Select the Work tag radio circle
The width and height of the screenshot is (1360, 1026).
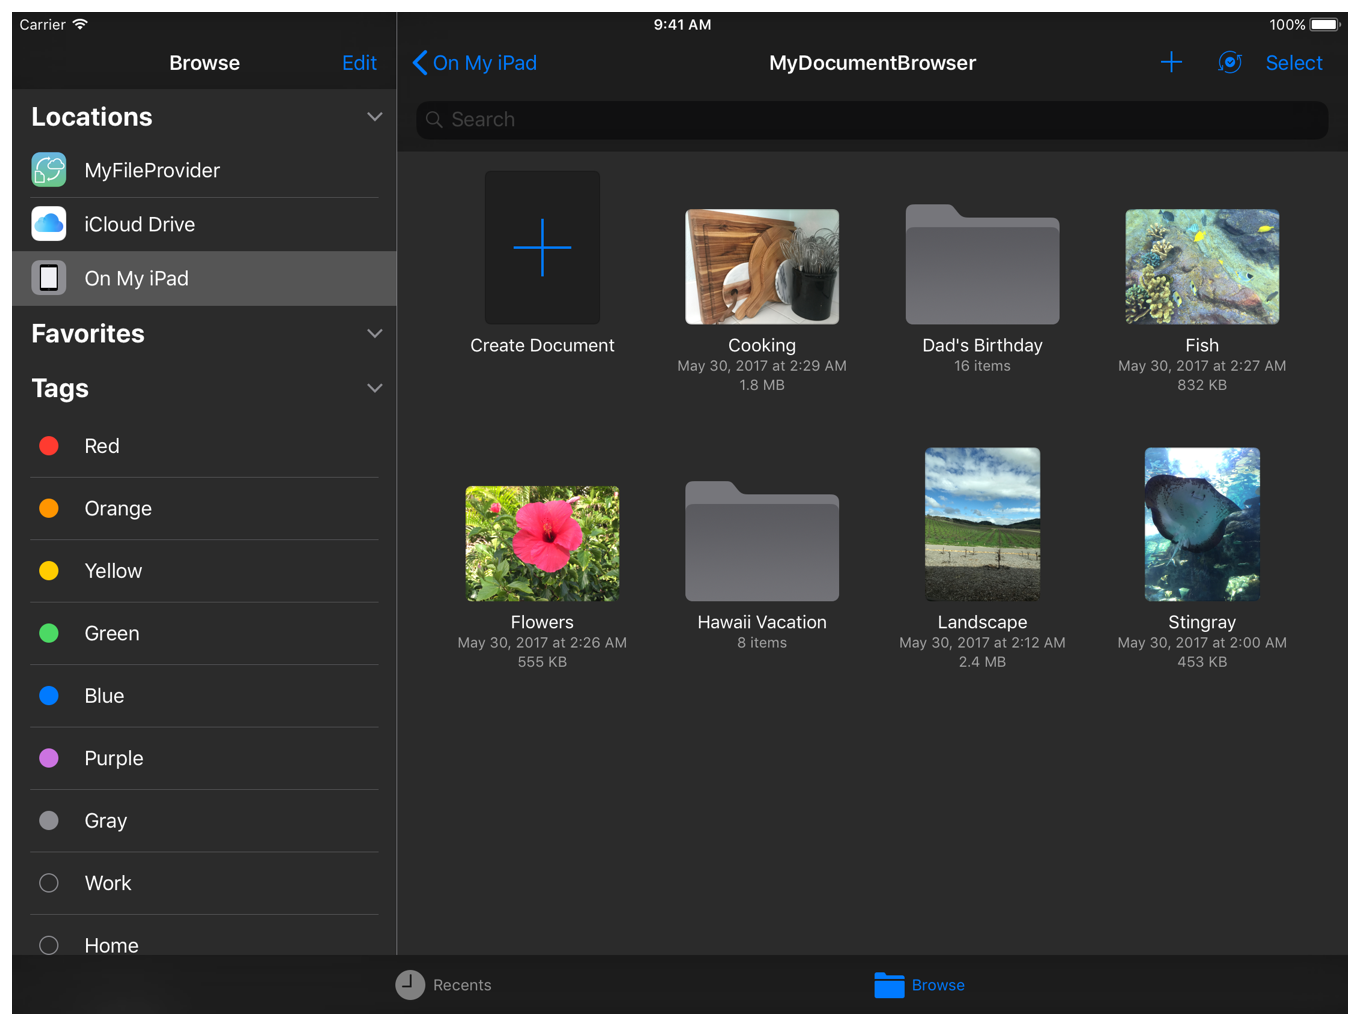click(48, 883)
